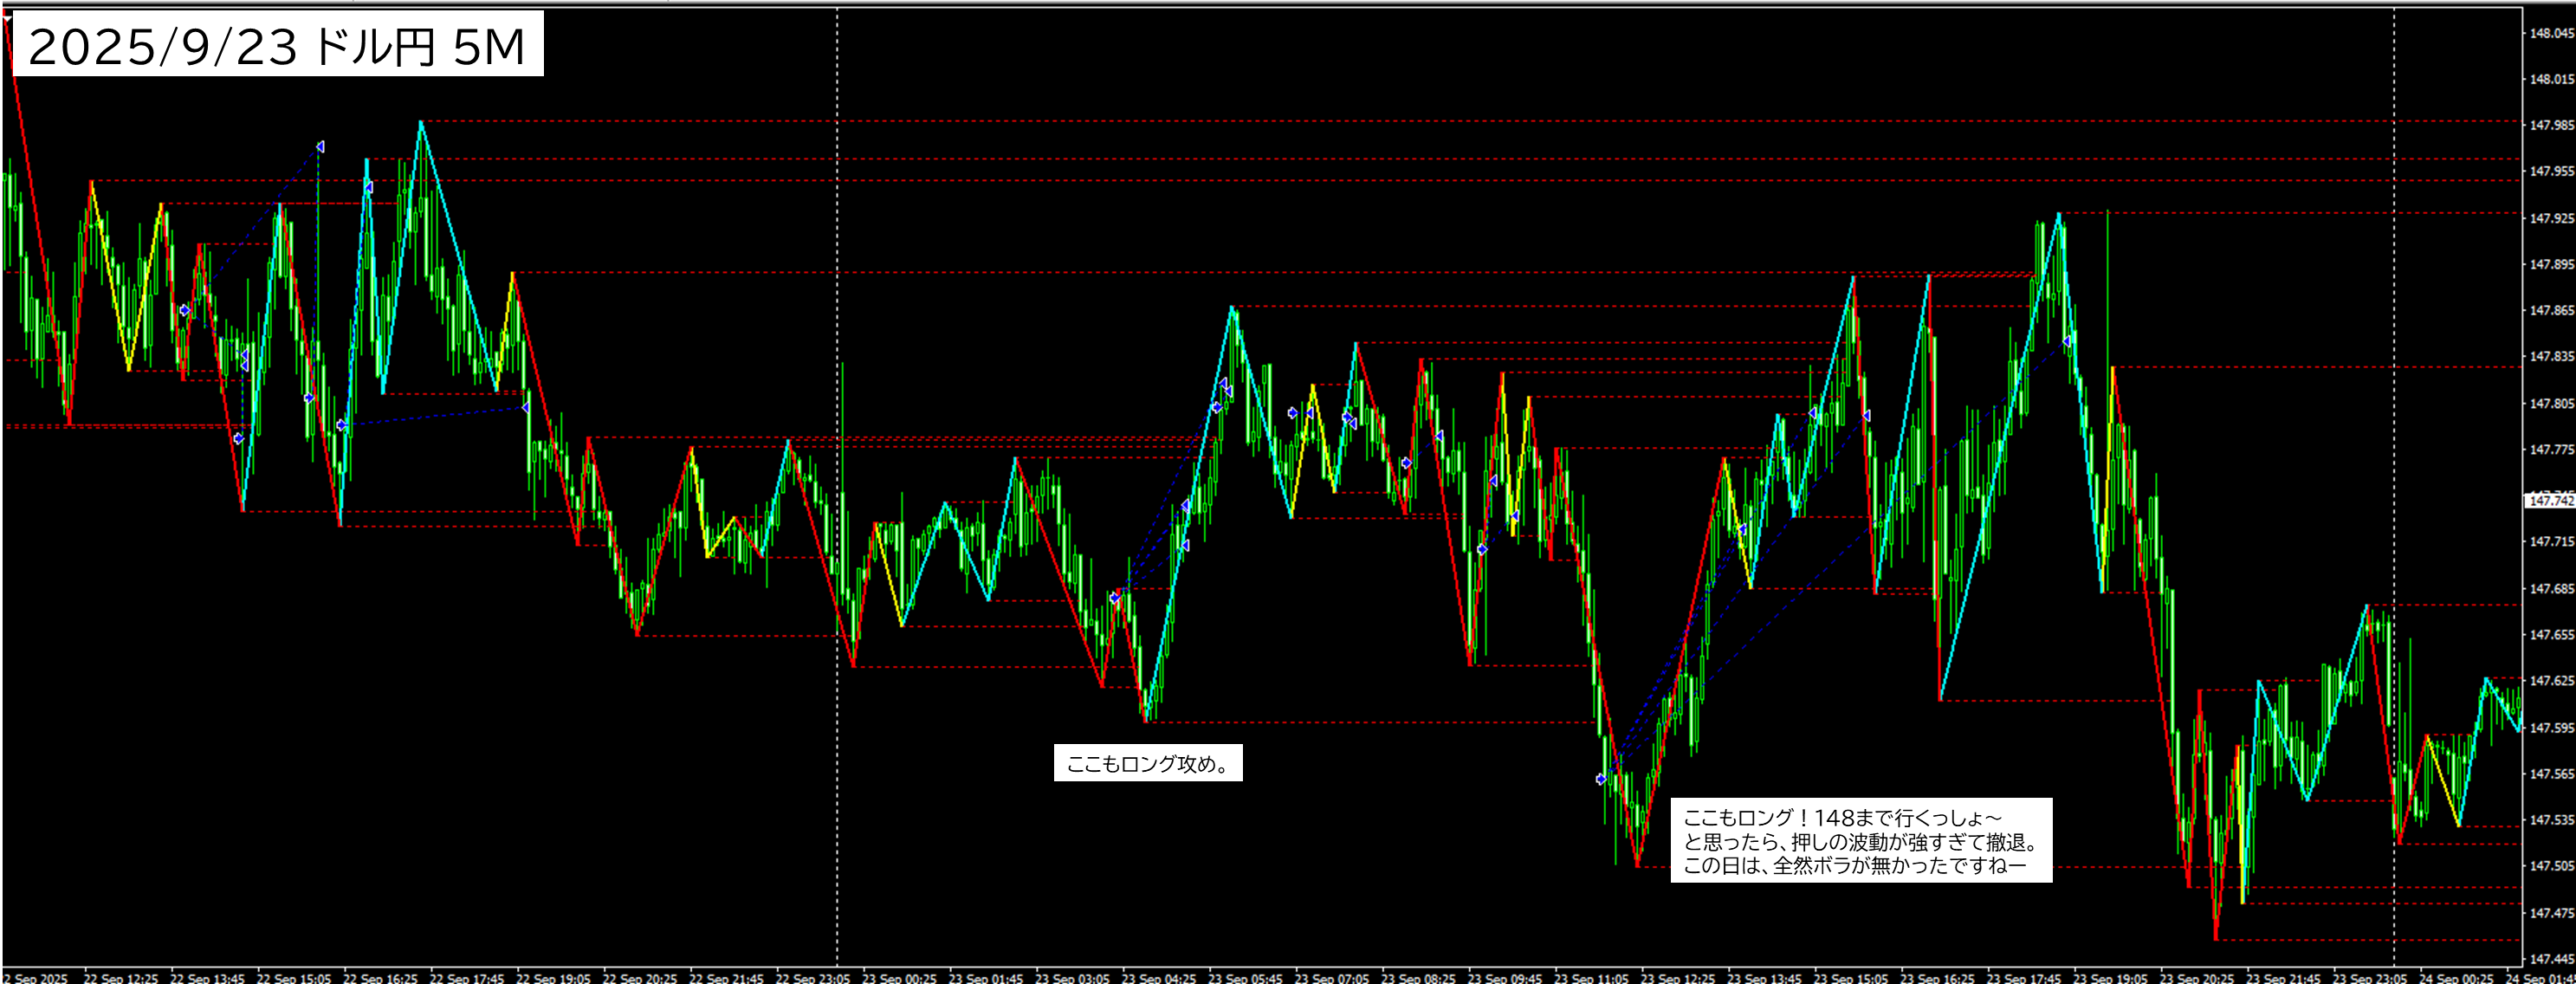Select the 148まで行くっしょ annotation text box
The image size is (2576, 984).
(1861, 841)
